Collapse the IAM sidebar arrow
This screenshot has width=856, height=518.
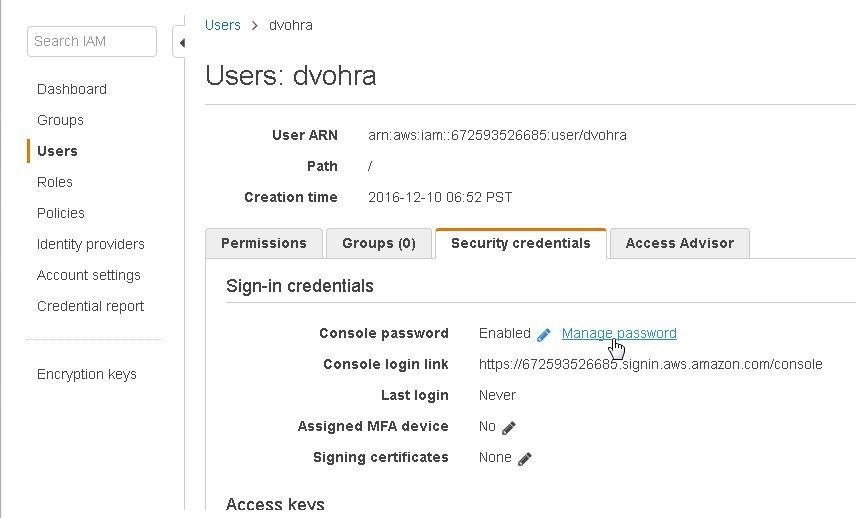click(182, 43)
